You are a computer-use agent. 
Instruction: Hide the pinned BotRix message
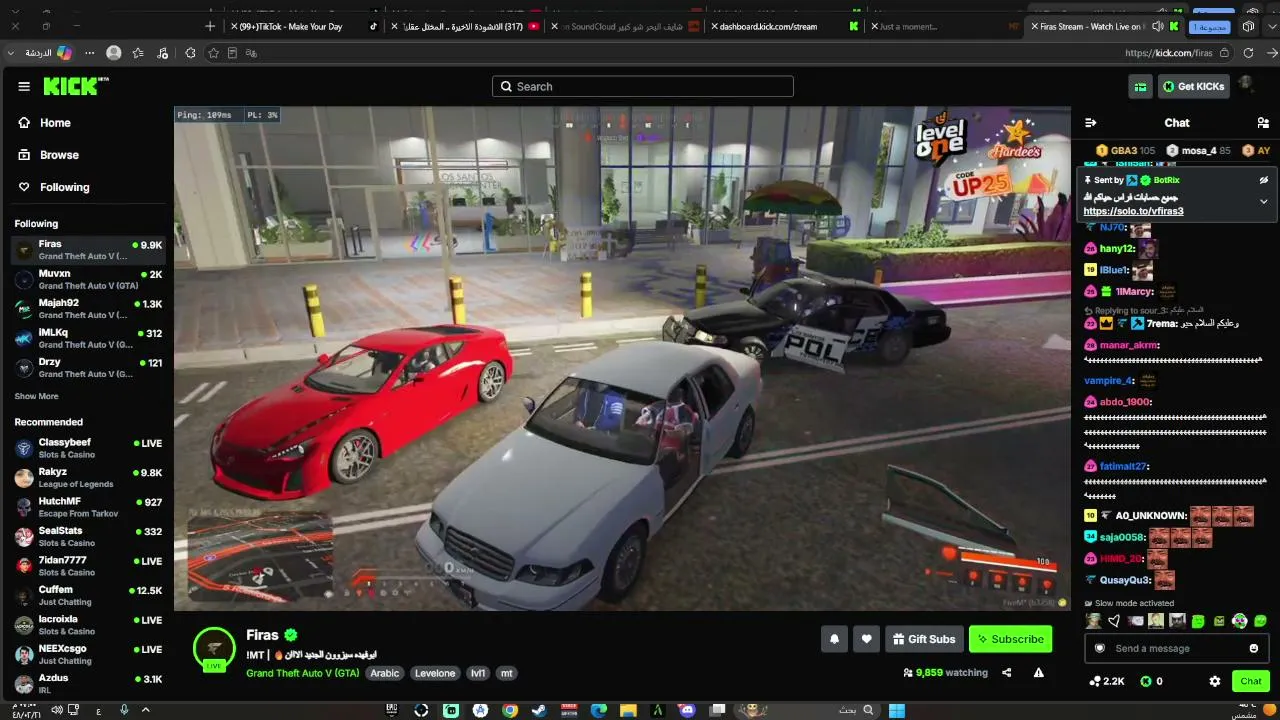[x=1263, y=180]
